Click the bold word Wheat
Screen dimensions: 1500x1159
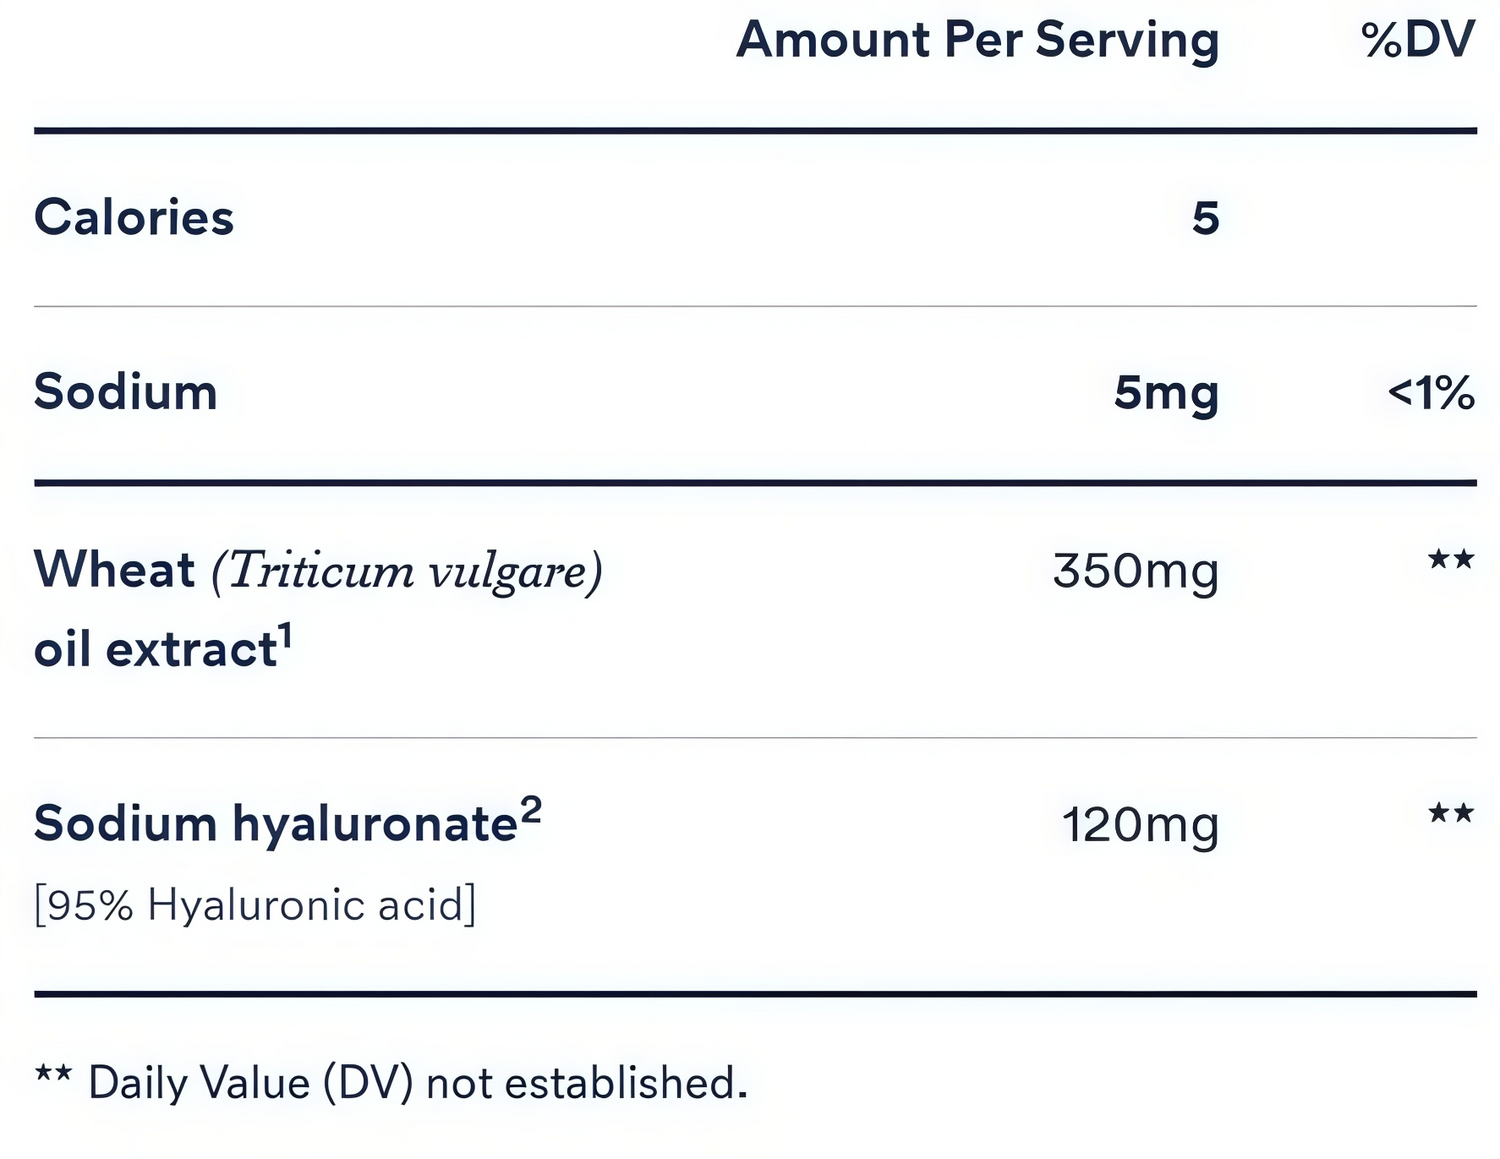pyautogui.click(x=114, y=570)
